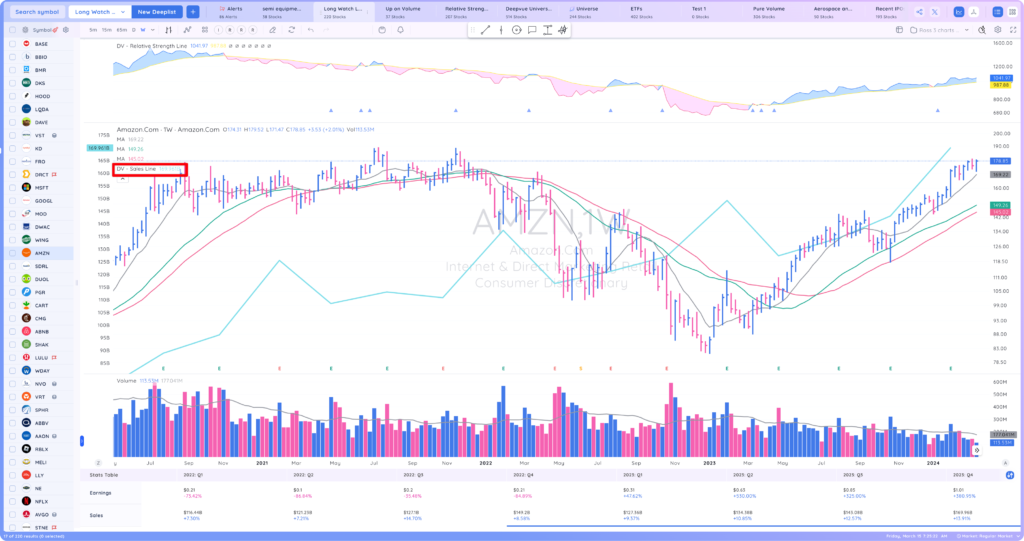Screen dimensions: 1024x541
Task: Open the clipboard icon next to the bell
Action: [382, 30]
